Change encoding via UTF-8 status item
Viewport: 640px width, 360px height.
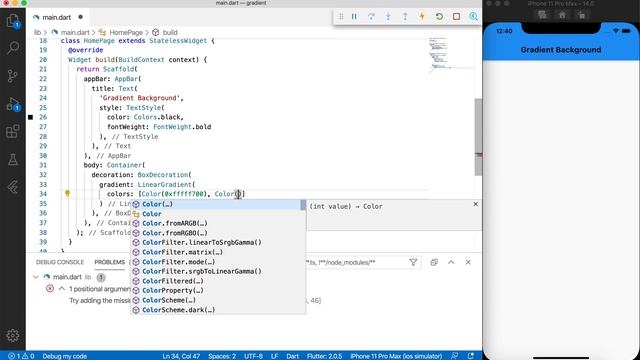[x=253, y=356]
